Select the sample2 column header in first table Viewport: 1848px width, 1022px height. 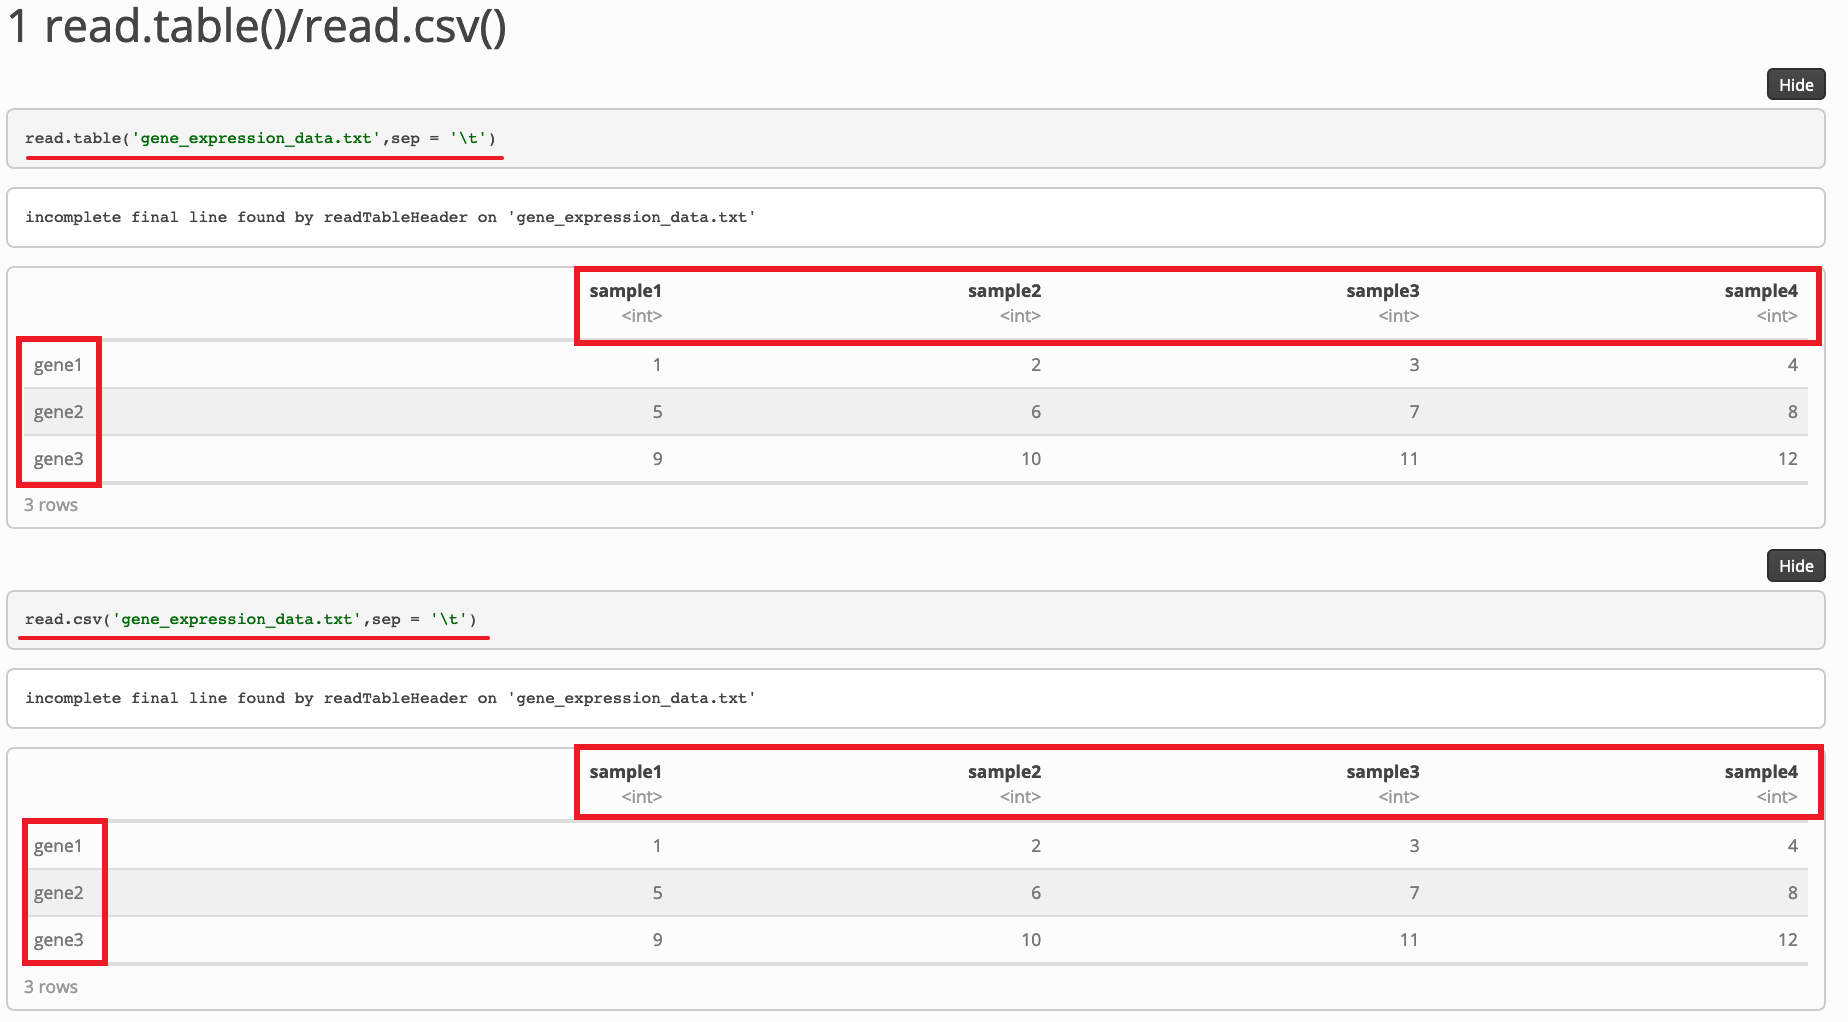(1005, 291)
